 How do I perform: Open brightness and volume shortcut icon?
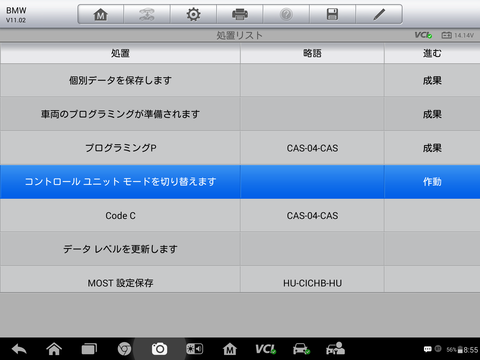(195, 349)
